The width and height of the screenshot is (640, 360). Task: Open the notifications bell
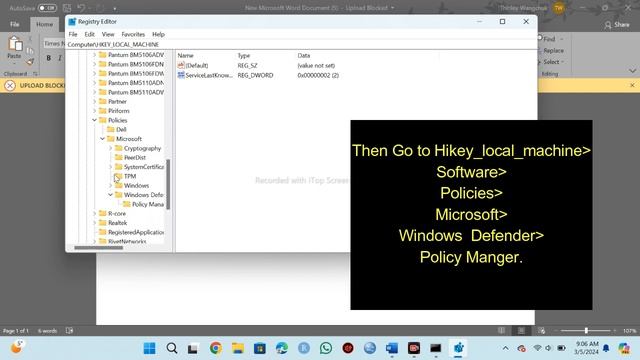pyautogui.click(x=606, y=348)
